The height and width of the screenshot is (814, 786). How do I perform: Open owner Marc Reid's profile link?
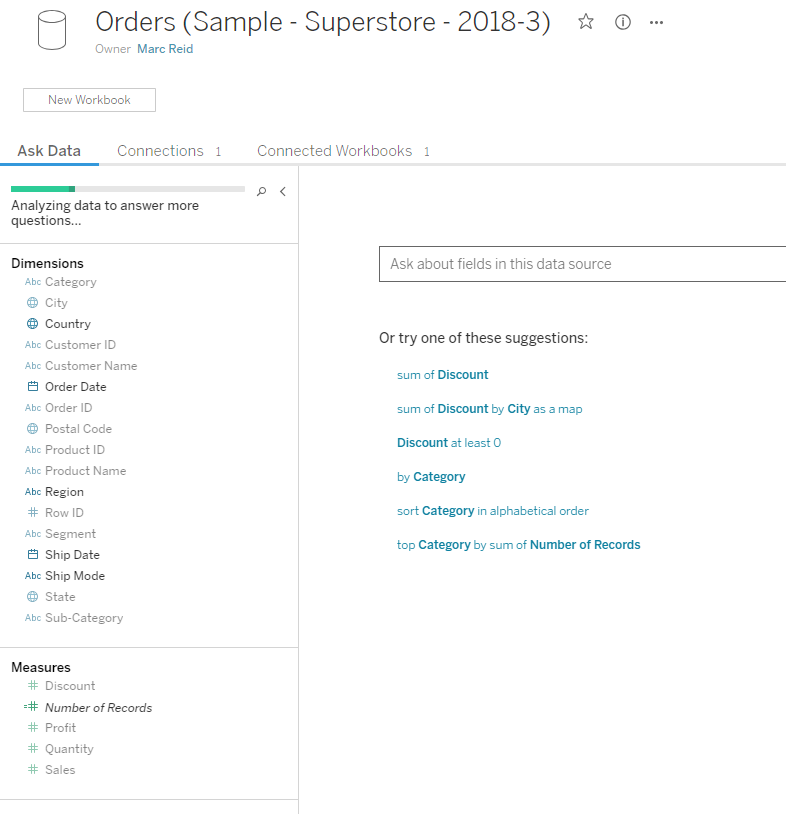(x=165, y=49)
